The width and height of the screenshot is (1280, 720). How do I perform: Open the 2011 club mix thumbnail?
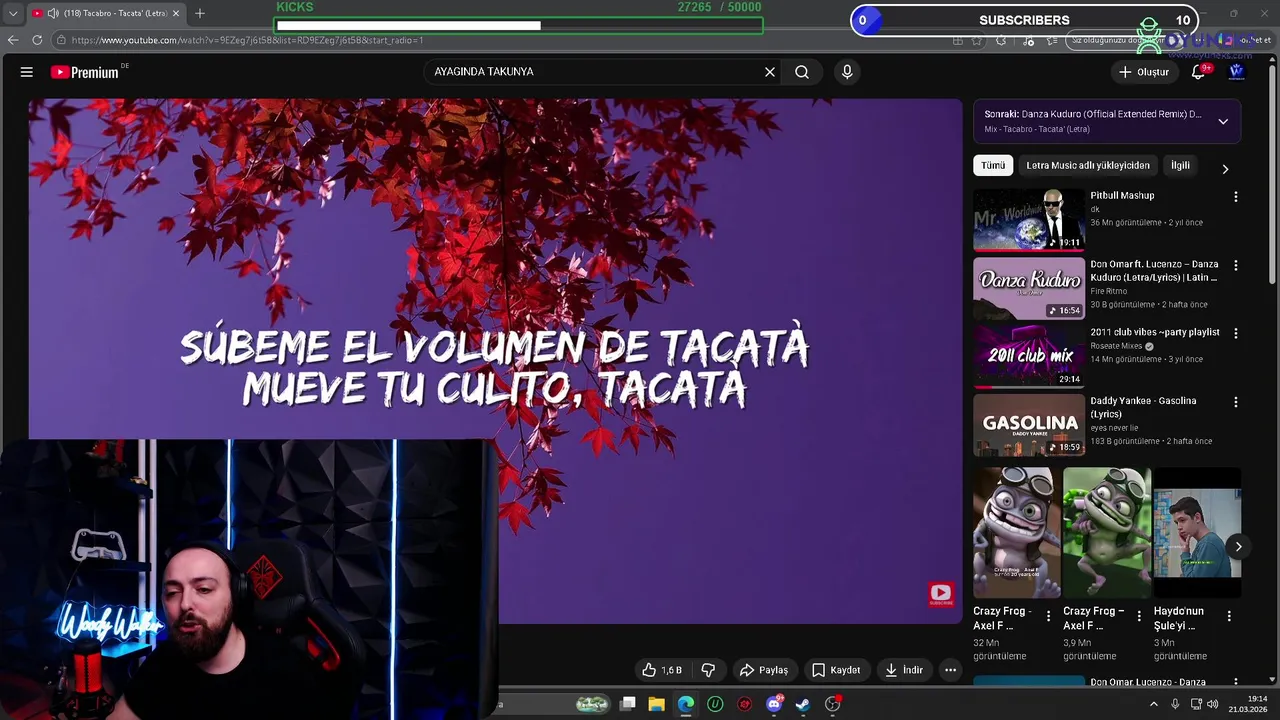(x=1029, y=356)
